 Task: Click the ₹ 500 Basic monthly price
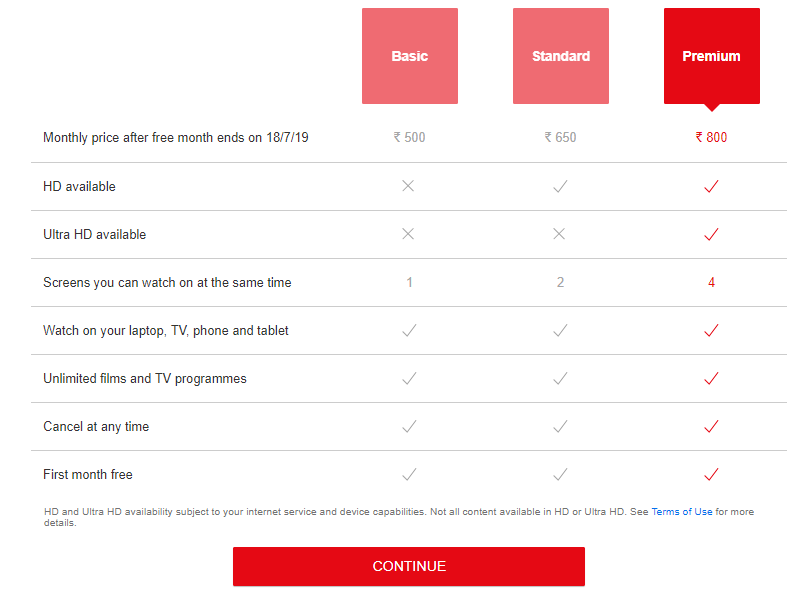[x=409, y=137]
